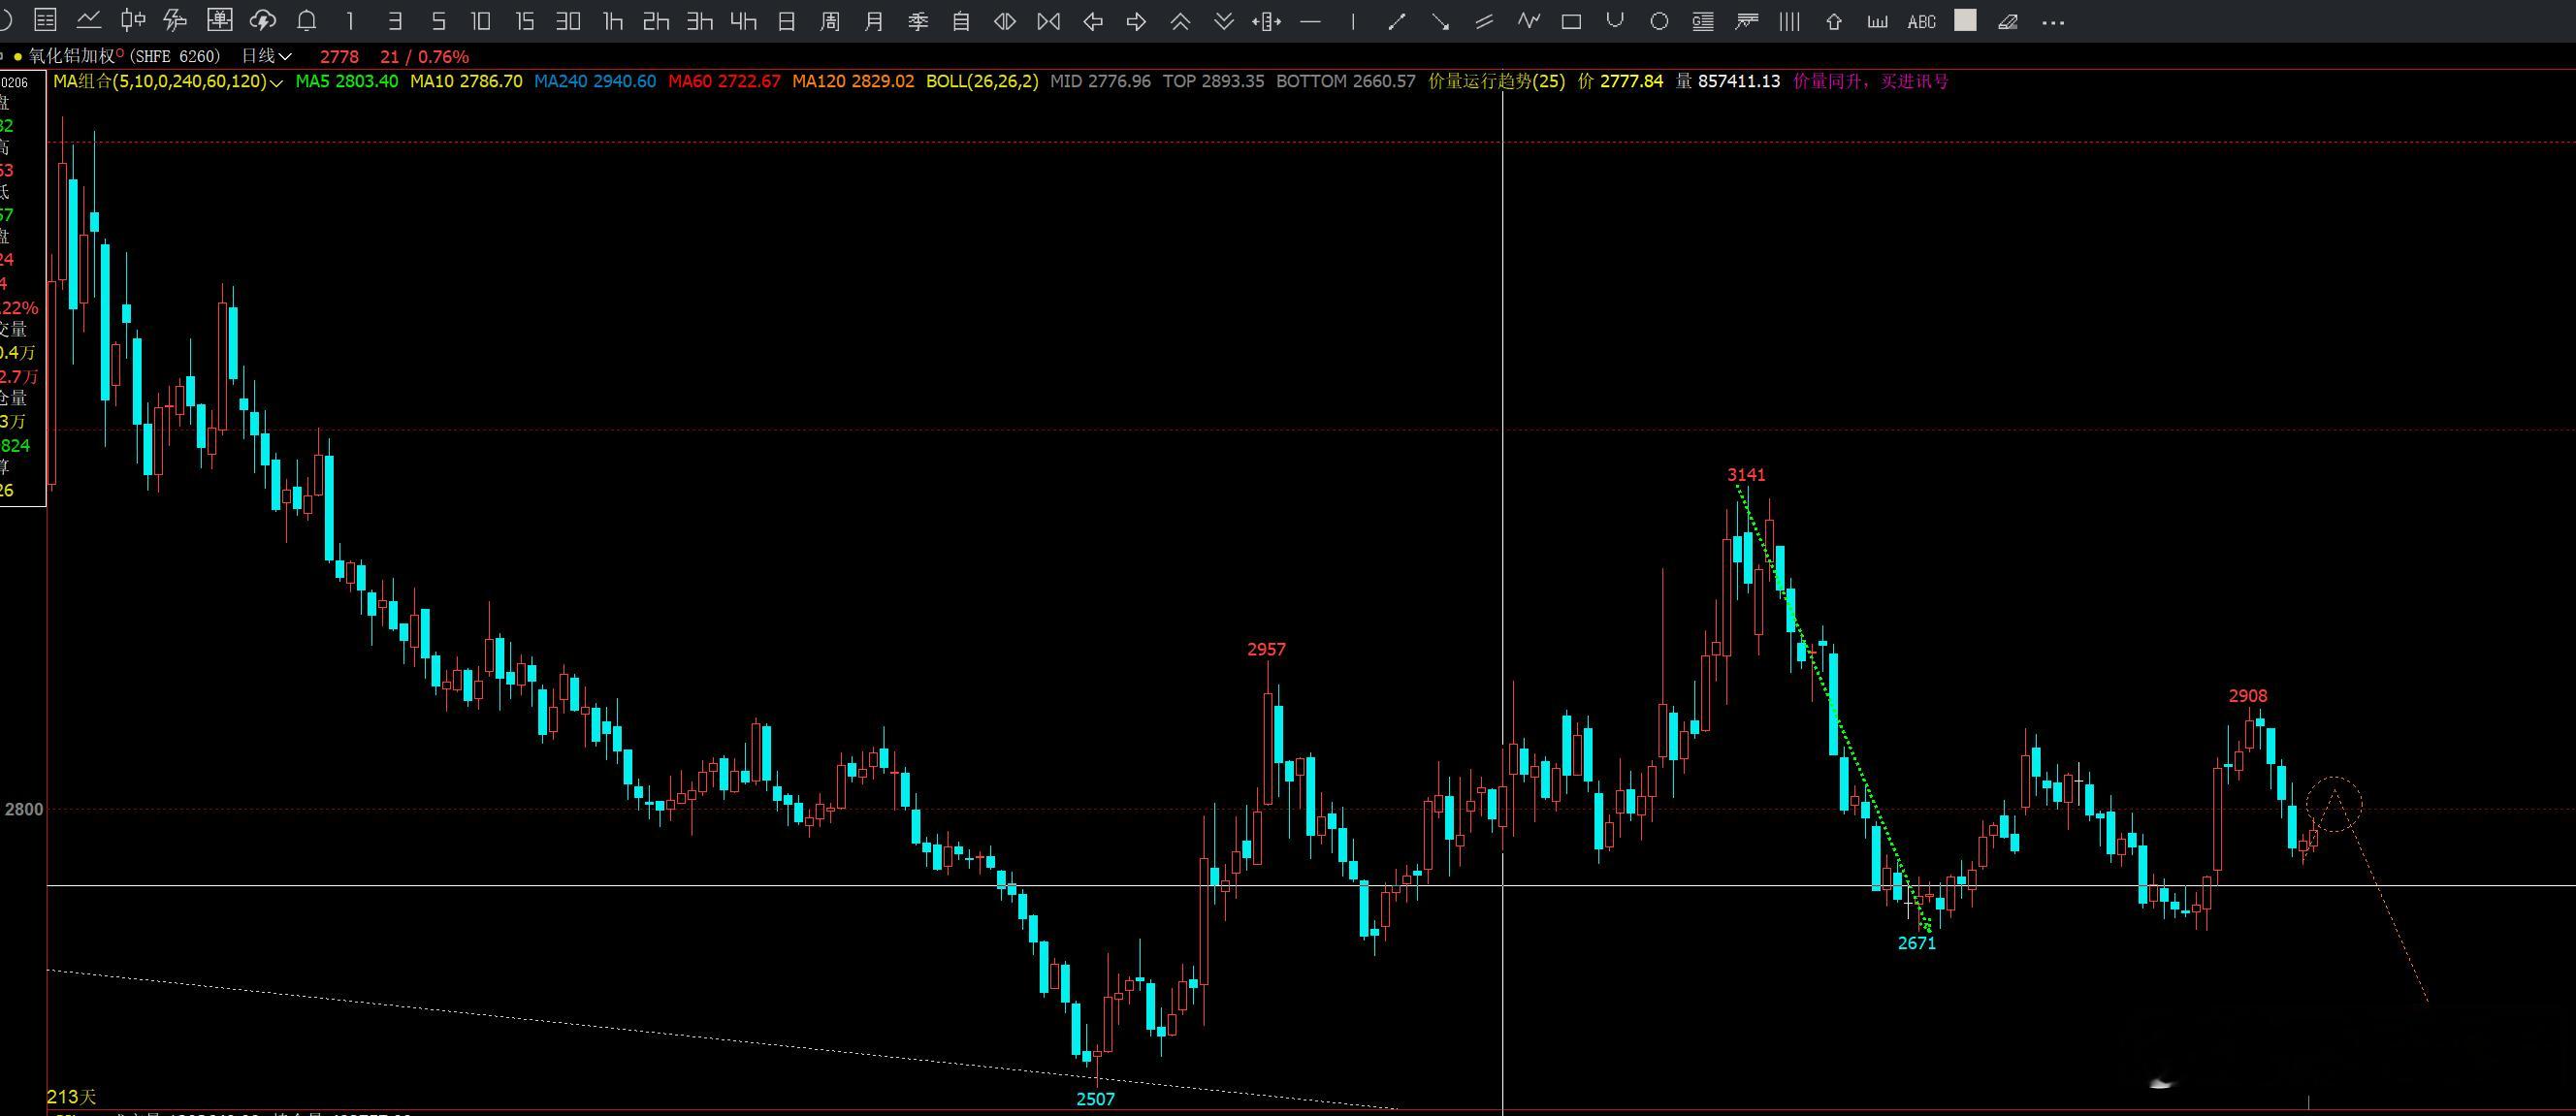Click the 2908 peak price label
The width and height of the screenshot is (2576, 1116).
(x=2248, y=696)
